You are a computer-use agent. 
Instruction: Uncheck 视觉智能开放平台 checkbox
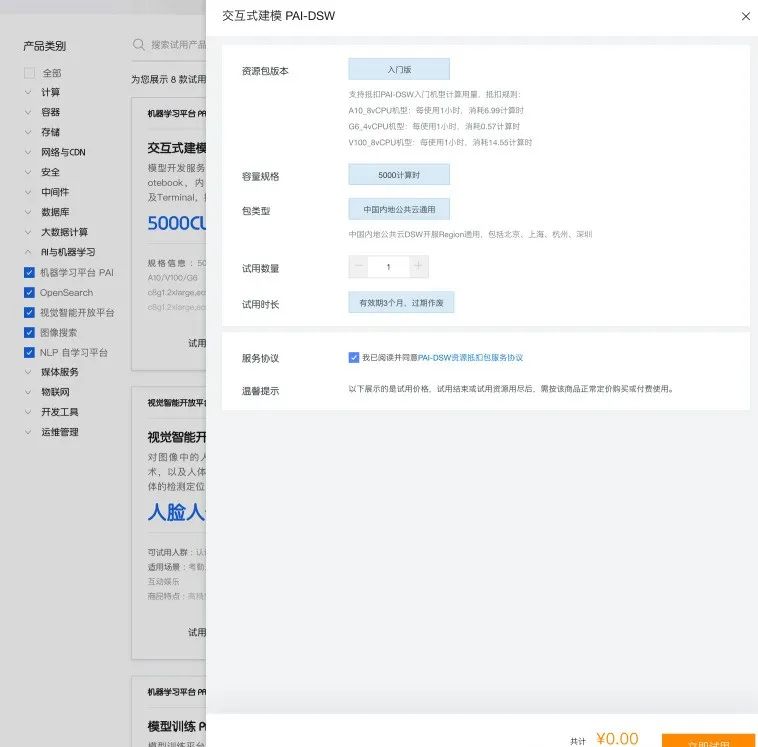tap(29, 312)
